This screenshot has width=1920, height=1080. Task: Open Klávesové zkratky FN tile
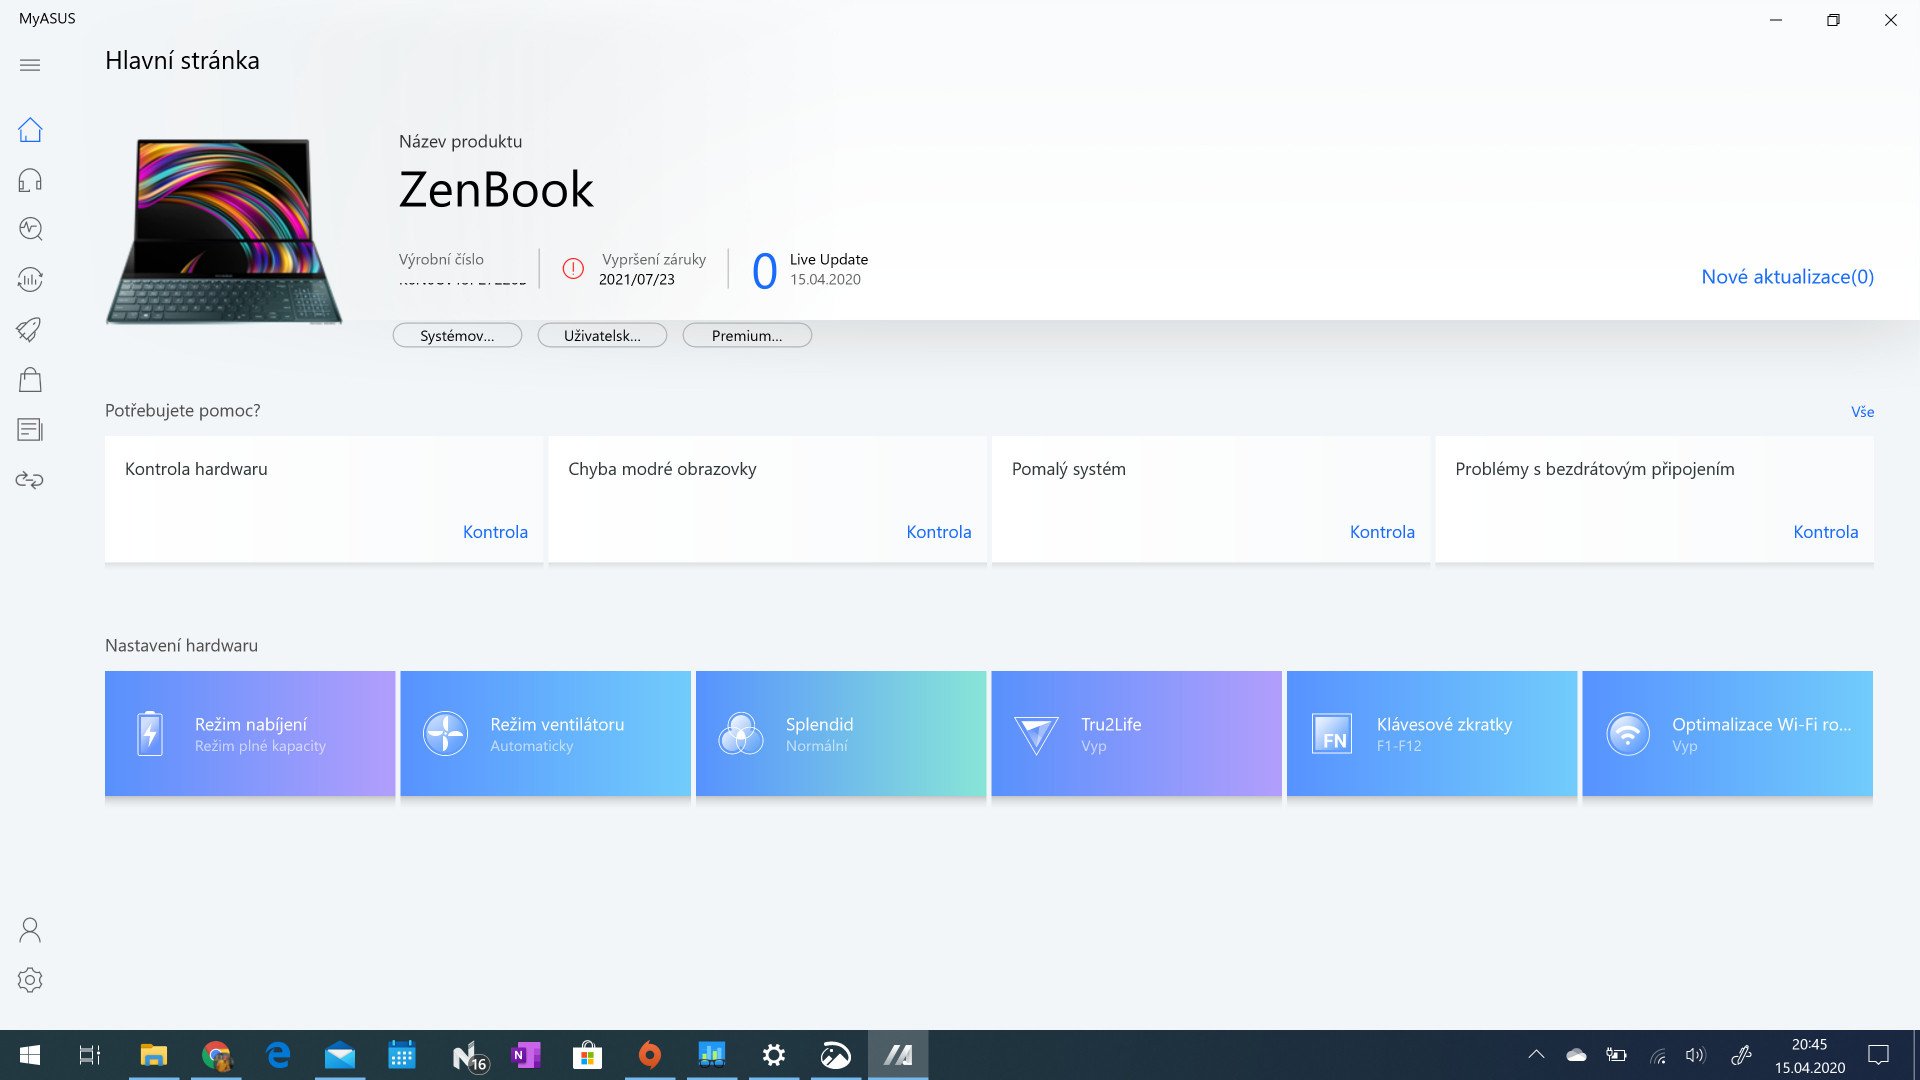coord(1432,733)
